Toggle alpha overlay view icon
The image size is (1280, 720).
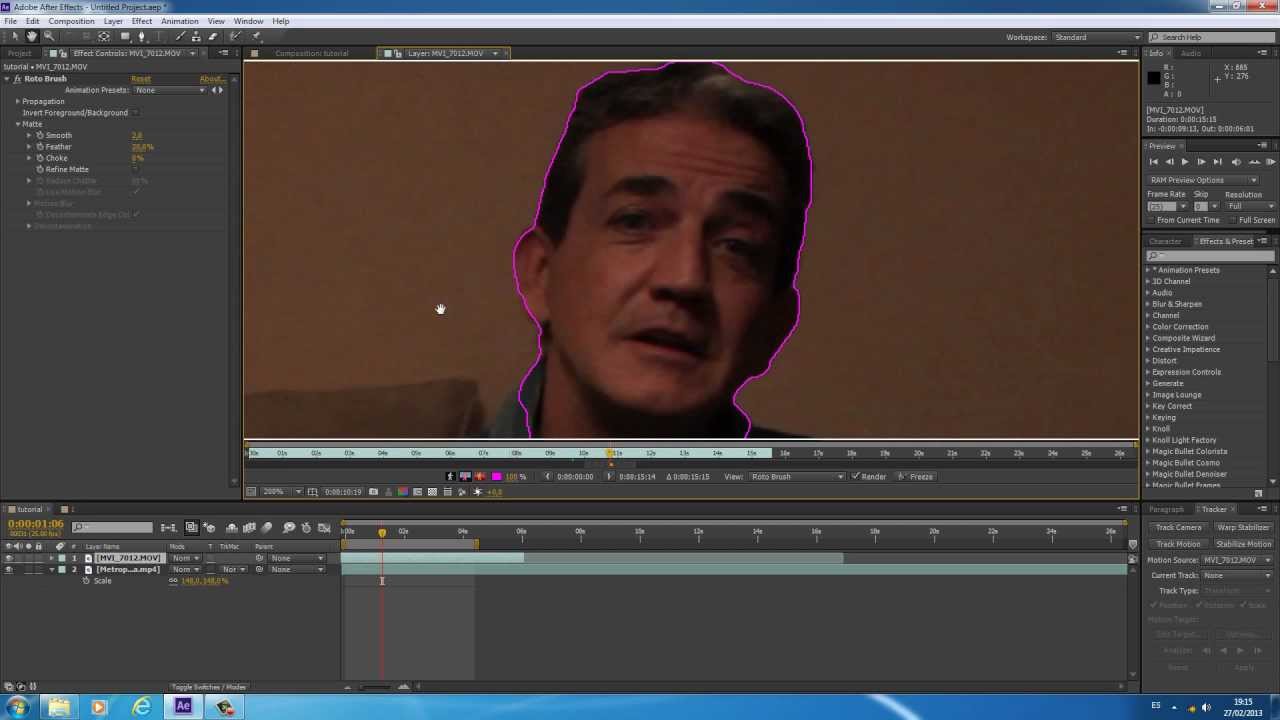coord(480,476)
